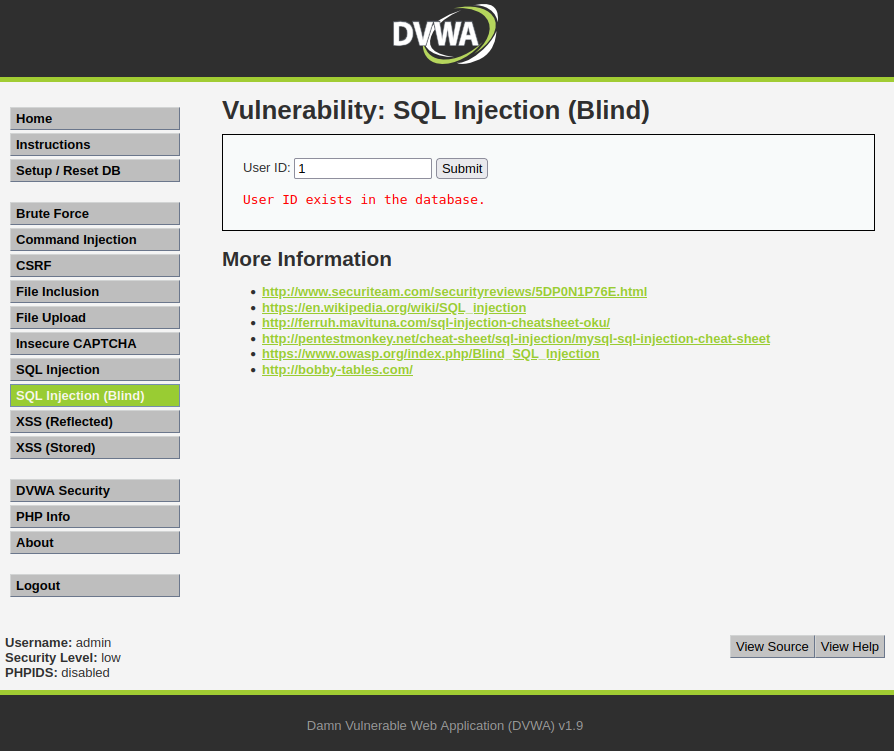Open Setup / Reset DB page
The image size is (894, 751).
95,171
